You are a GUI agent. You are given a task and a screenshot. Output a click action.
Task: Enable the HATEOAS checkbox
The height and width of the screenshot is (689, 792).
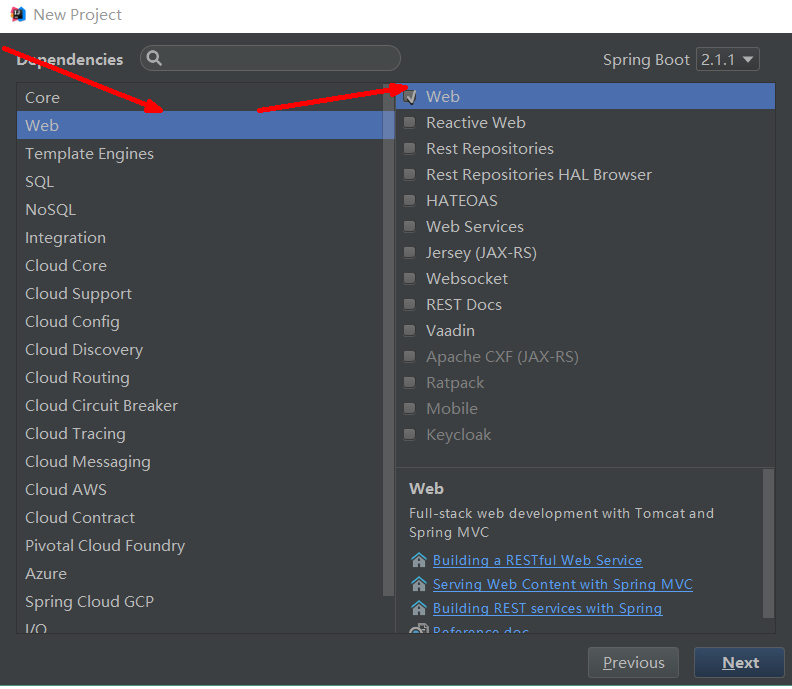(410, 200)
